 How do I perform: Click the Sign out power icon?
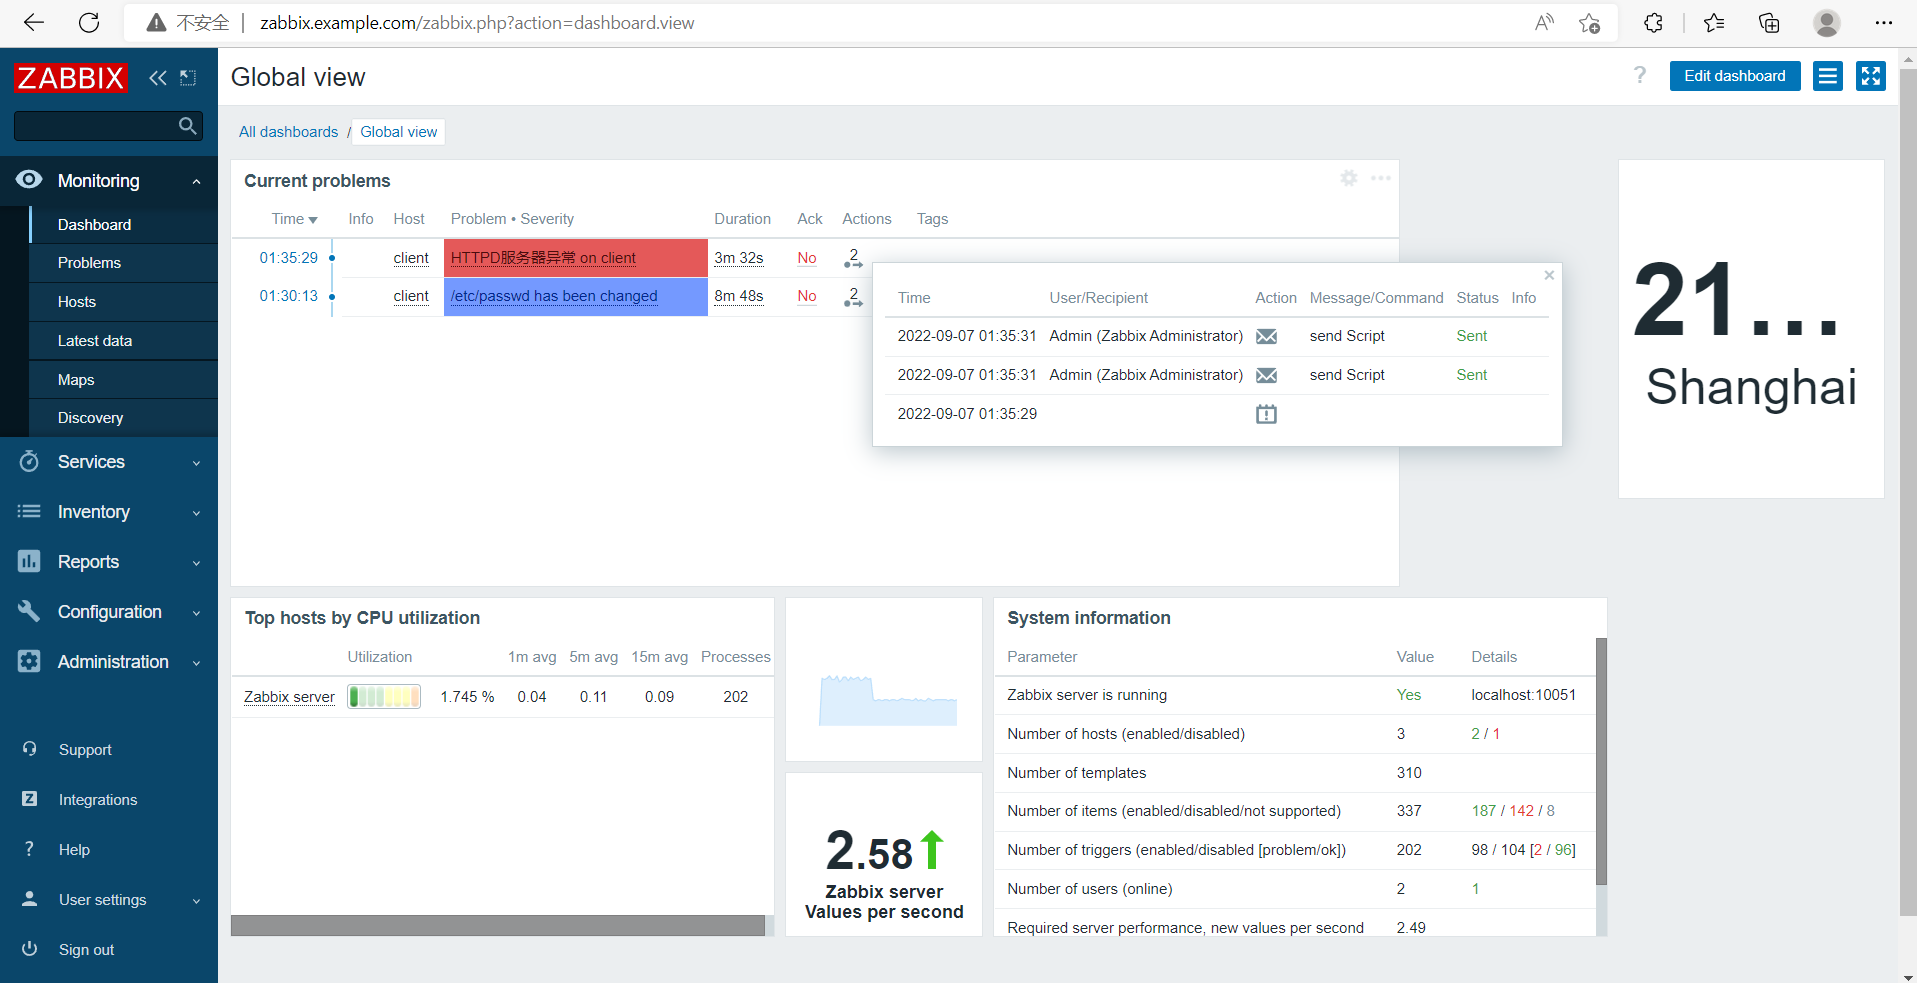tap(29, 949)
